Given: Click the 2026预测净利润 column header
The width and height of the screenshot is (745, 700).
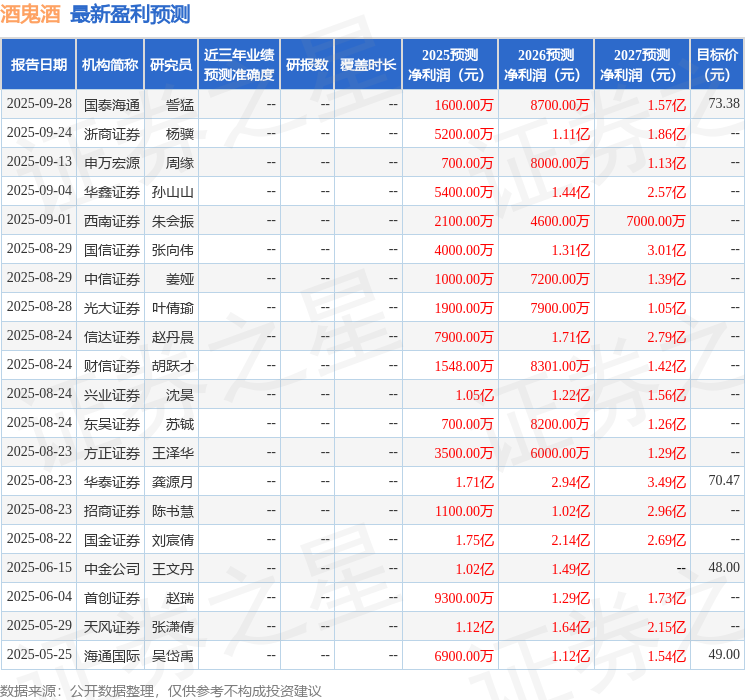Looking at the screenshot, I should click(546, 64).
